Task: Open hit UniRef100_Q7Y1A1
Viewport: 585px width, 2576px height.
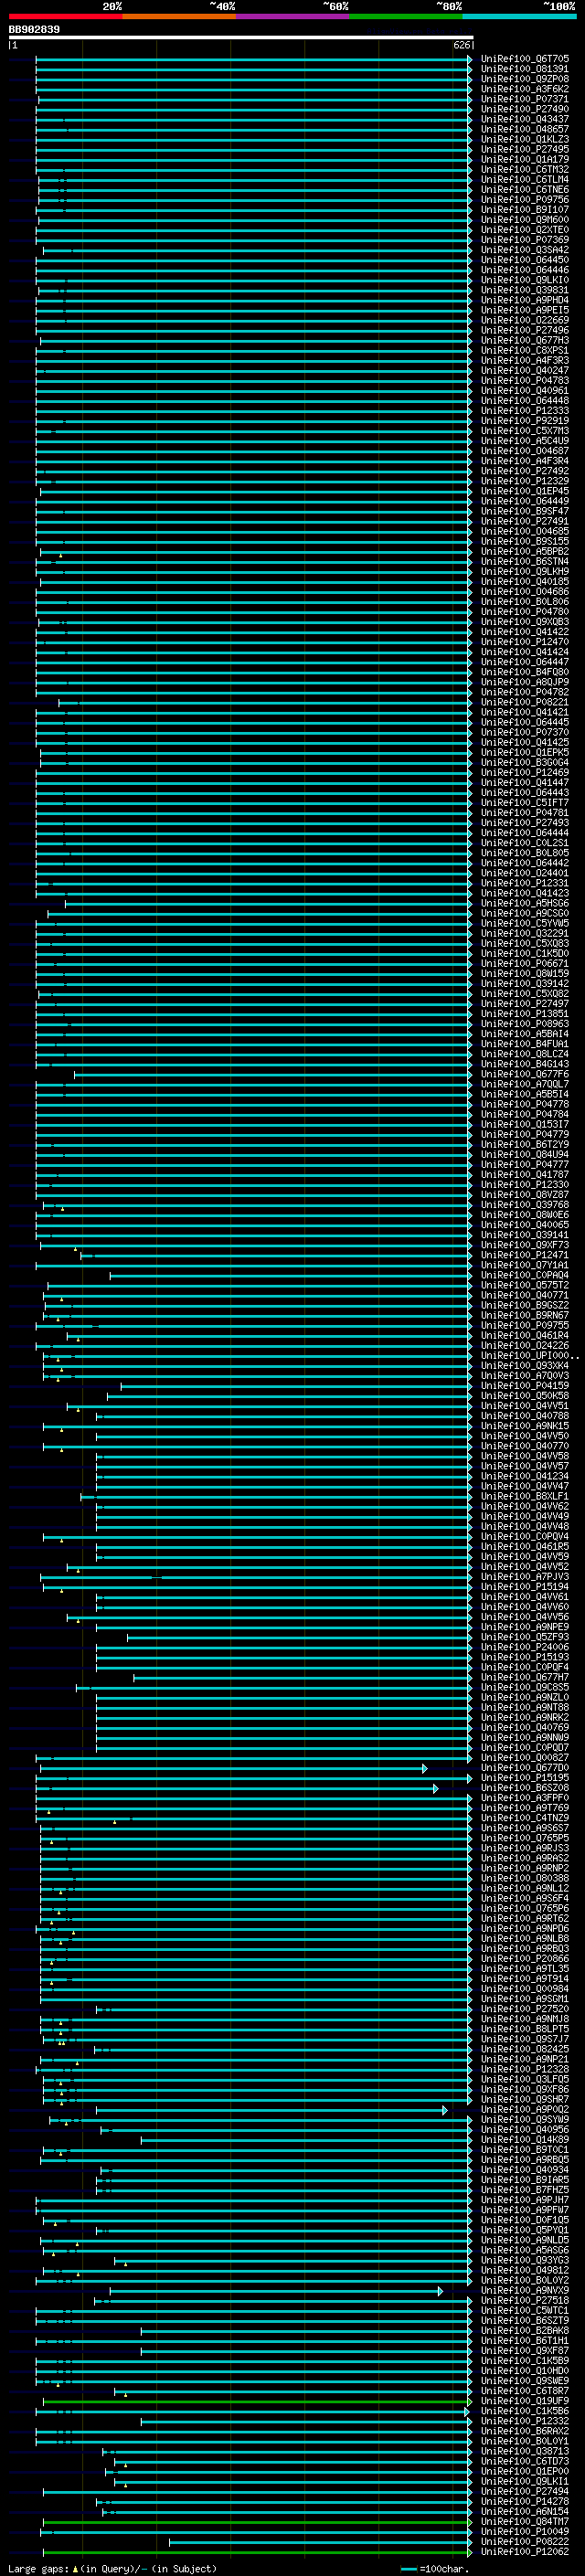Action: [525, 1264]
